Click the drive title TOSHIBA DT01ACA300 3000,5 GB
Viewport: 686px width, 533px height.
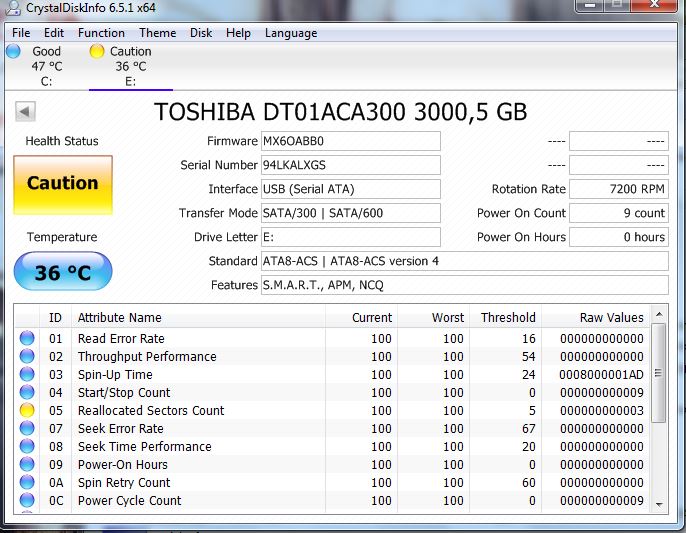click(x=340, y=112)
